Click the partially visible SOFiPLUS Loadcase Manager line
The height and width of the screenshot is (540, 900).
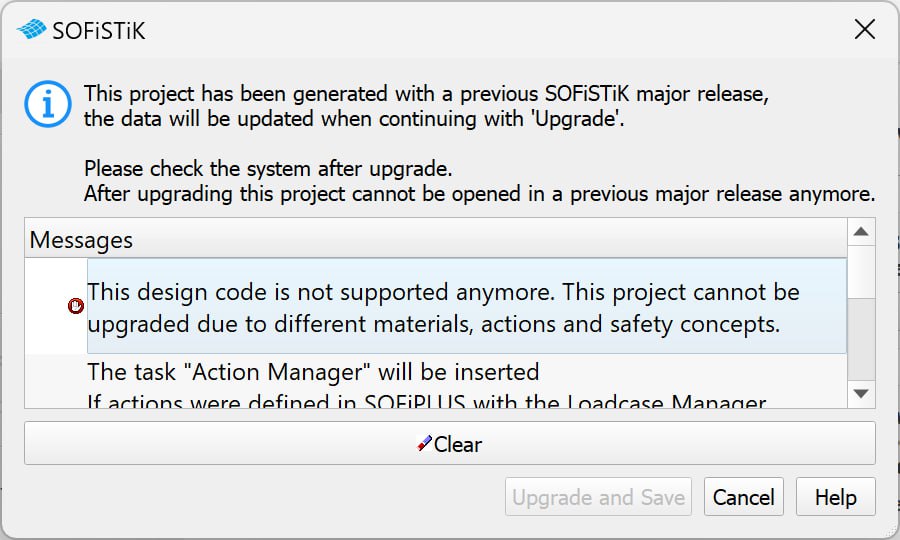coord(426,401)
